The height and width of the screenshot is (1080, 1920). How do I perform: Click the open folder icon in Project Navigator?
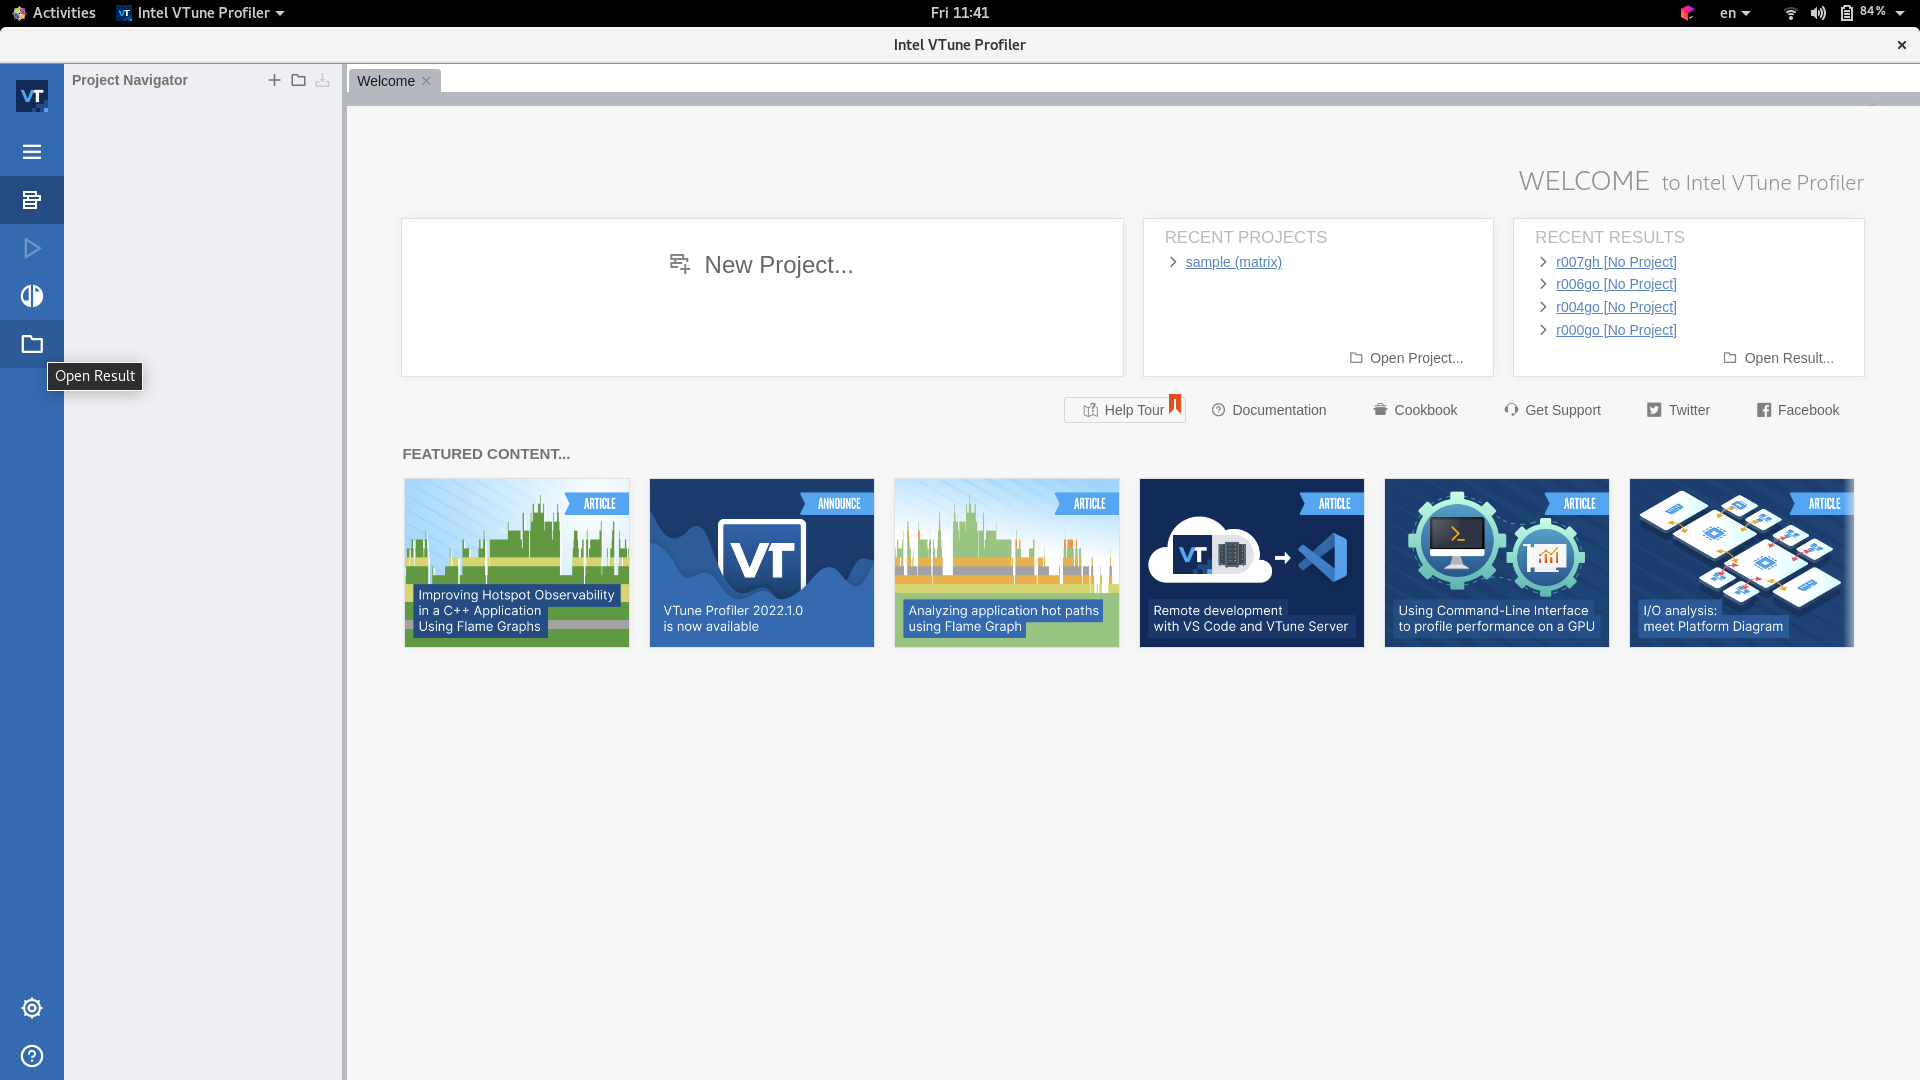[298, 80]
